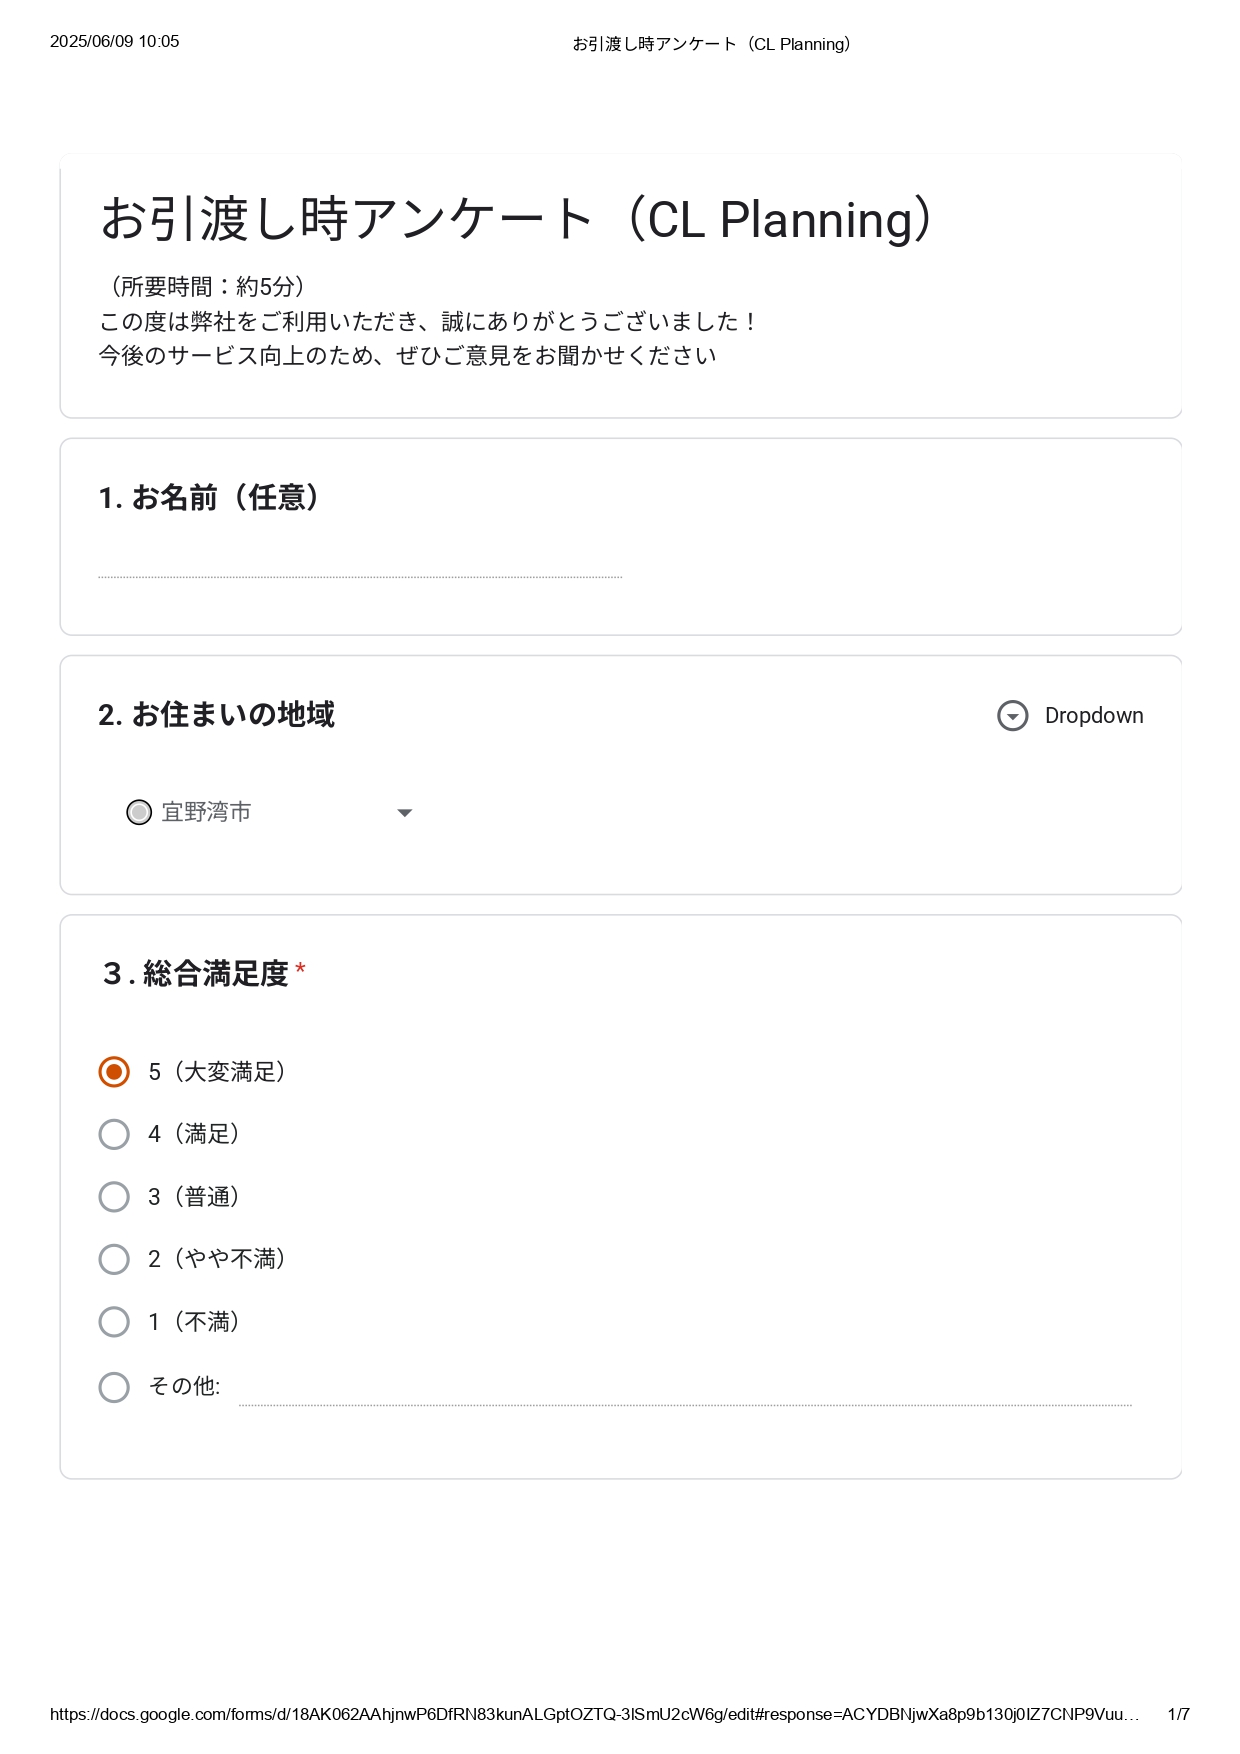The width and height of the screenshot is (1240, 1754).
Task: Click the 1. お名前（任意）question heading
Action: click(210, 497)
